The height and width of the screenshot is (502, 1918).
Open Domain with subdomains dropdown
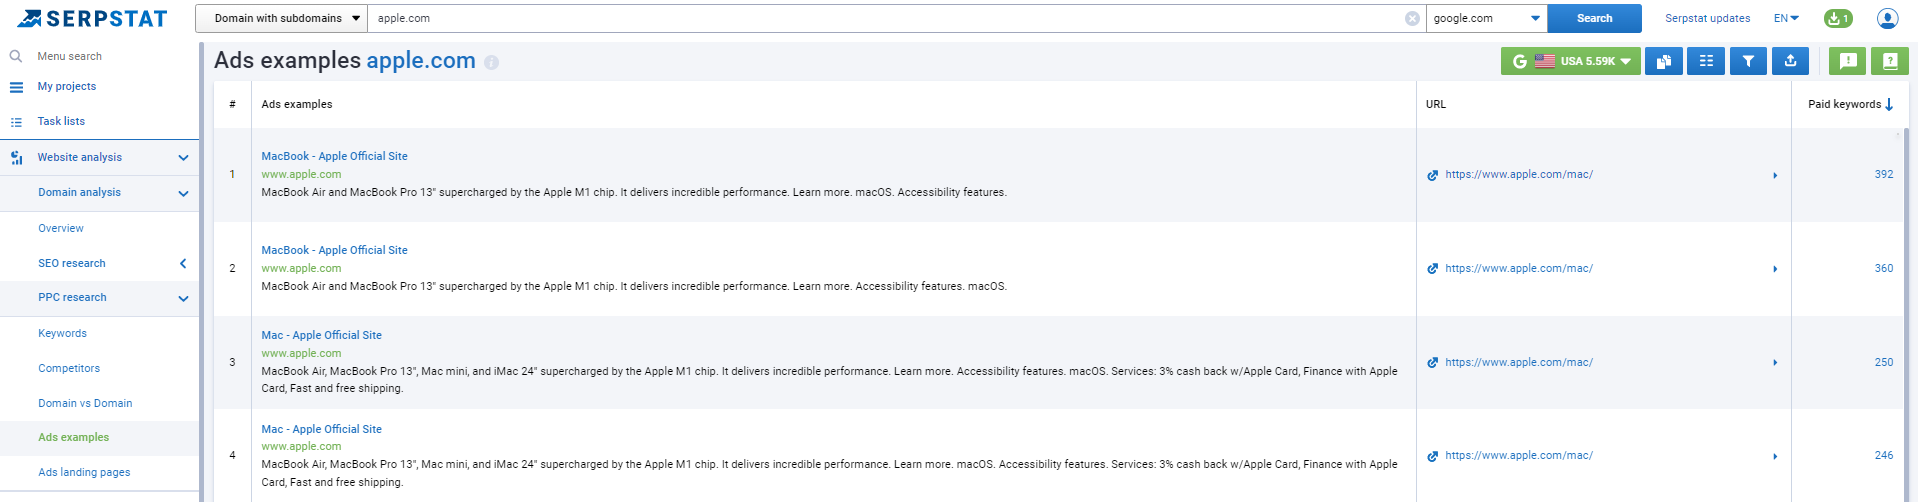pyautogui.click(x=281, y=18)
